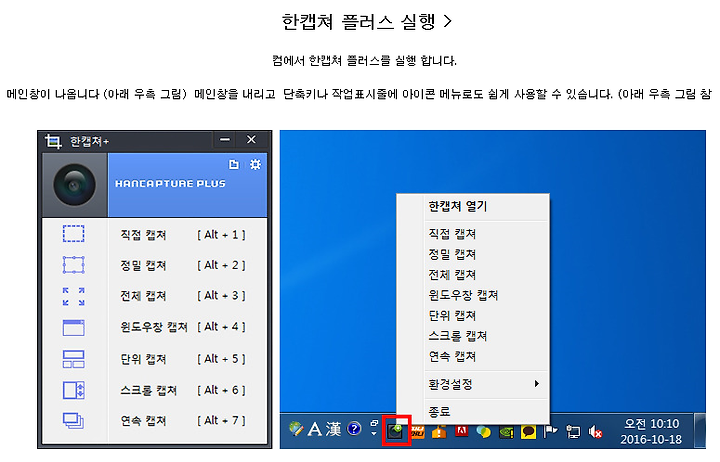Viewport: 720px width, 462px height.
Task: Click the red-orange banner tray icon
Action: tap(417, 431)
